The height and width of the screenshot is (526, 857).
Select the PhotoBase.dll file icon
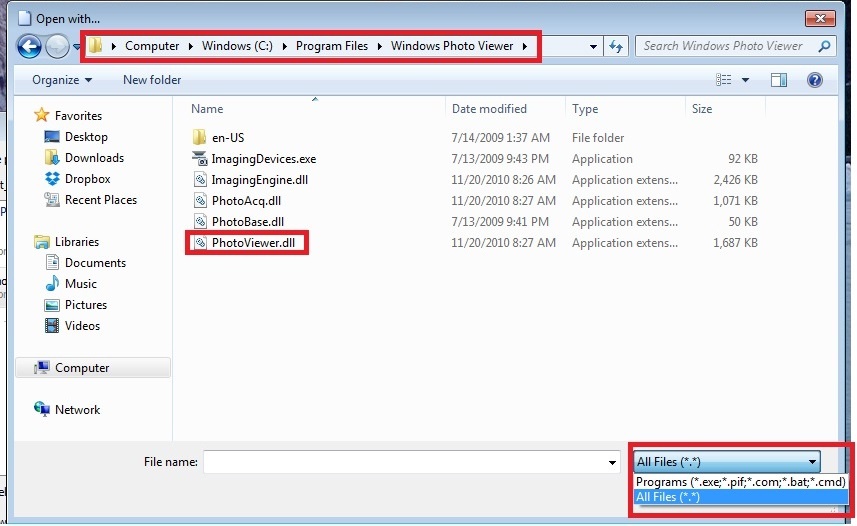(200, 221)
